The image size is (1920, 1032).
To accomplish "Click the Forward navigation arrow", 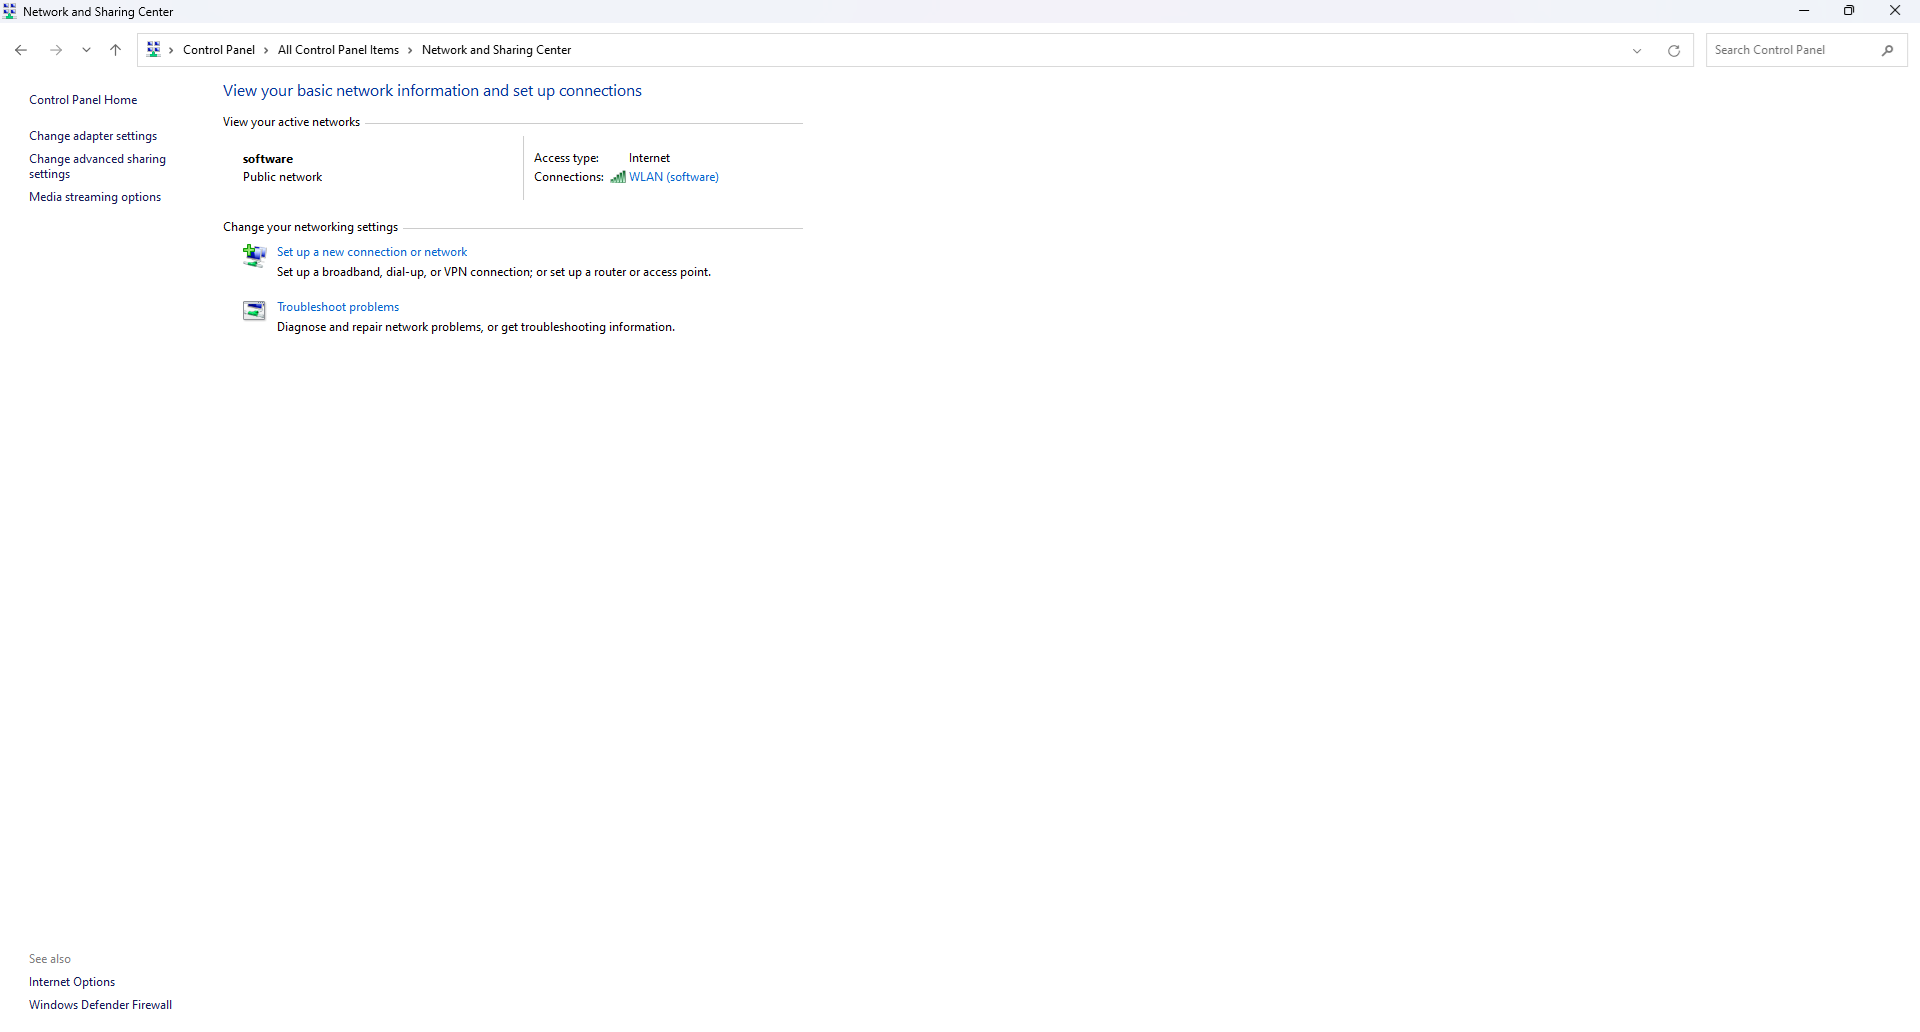I will (56, 50).
